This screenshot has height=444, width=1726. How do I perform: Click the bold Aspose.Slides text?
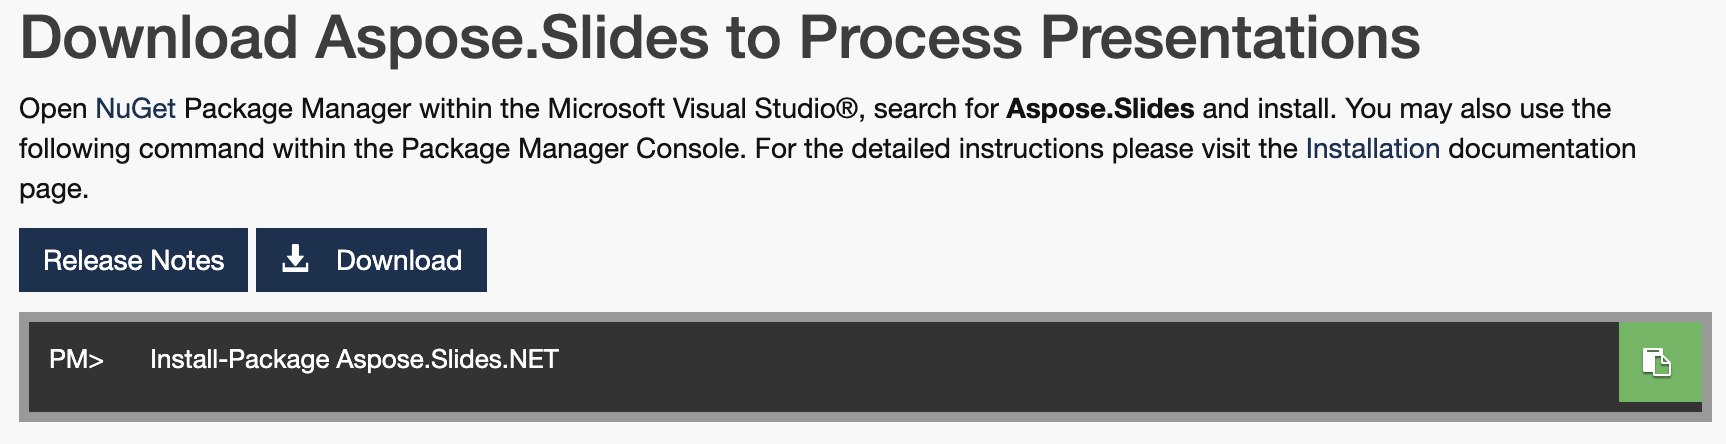click(1099, 108)
